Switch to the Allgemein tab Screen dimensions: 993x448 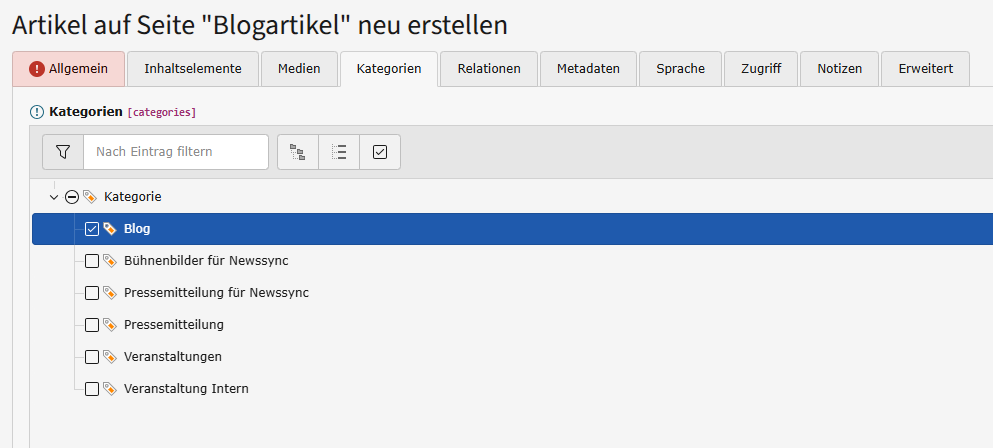(x=68, y=68)
